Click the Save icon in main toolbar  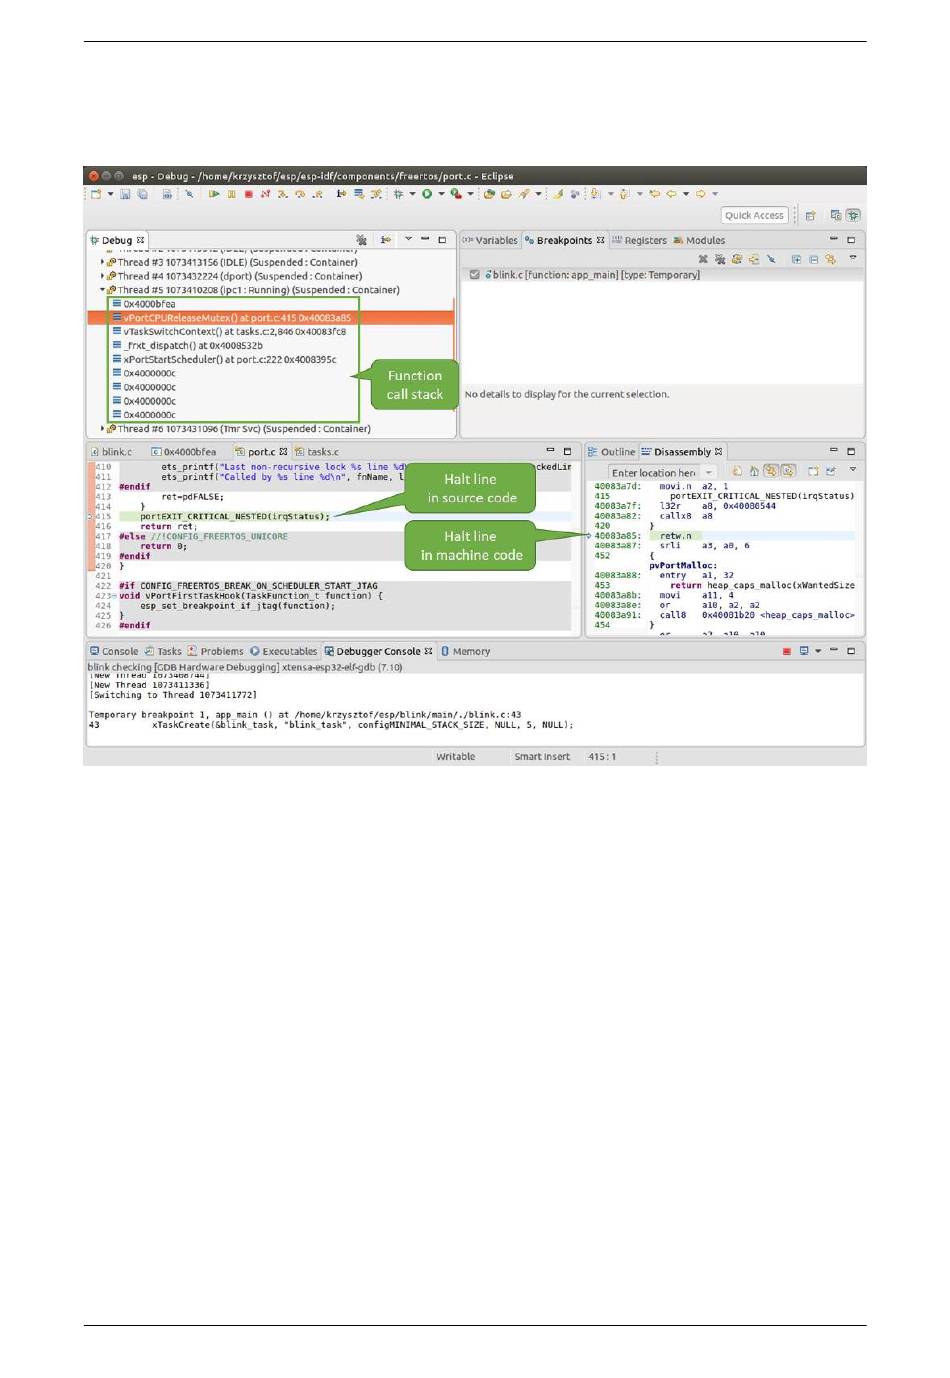[125, 194]
